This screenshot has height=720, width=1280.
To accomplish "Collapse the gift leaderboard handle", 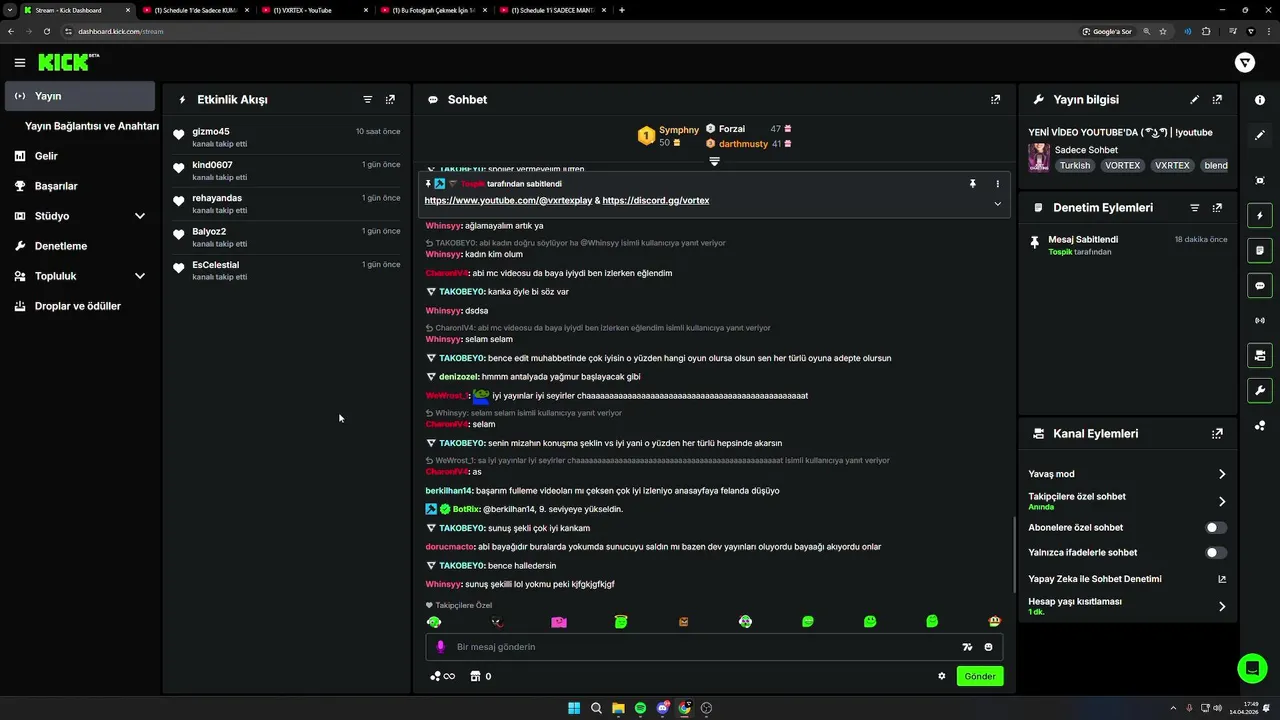I will (x=714, y=161).
